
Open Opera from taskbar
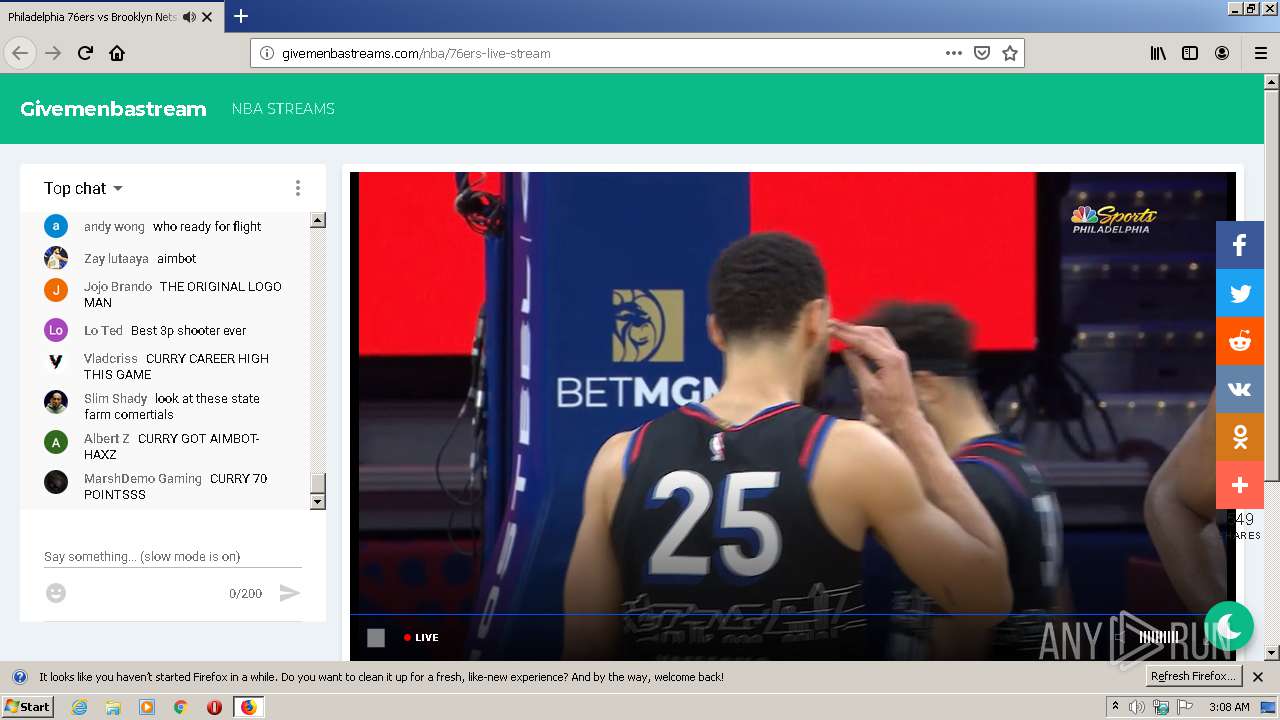pyautogui.click(x=214, y=707)
